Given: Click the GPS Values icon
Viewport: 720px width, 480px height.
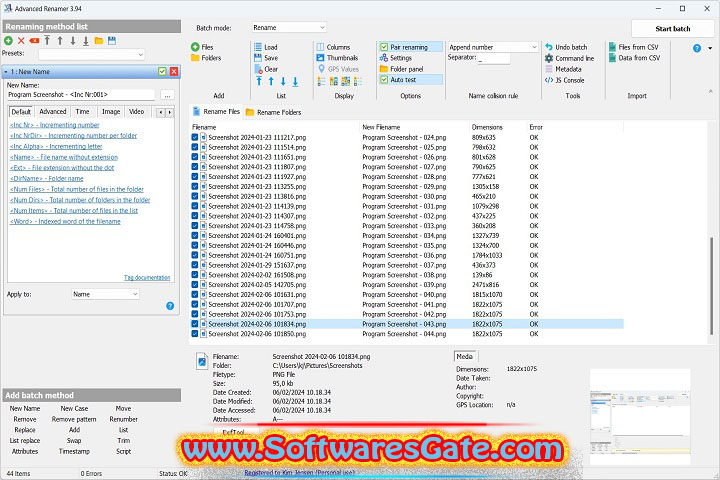Looking at the screenshot, I should point(321,69).
